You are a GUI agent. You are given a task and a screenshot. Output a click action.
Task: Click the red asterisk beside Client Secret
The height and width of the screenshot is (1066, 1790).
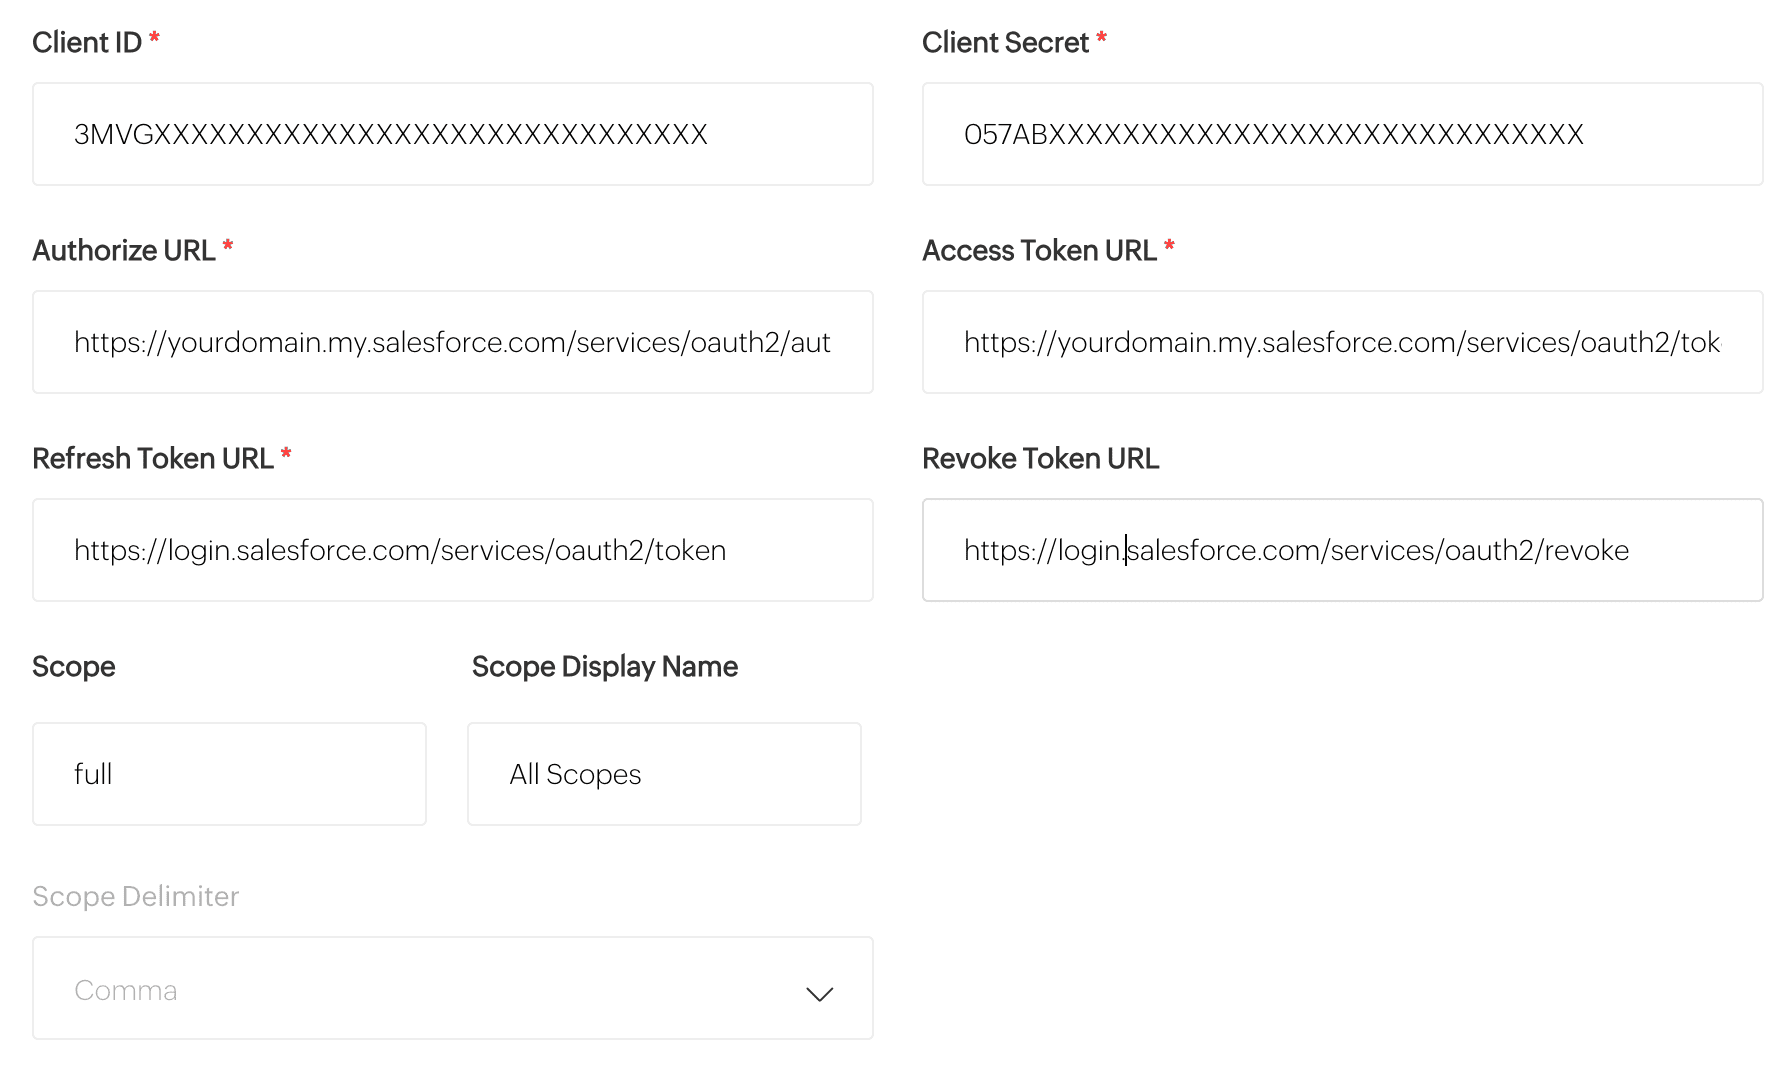1101,38
